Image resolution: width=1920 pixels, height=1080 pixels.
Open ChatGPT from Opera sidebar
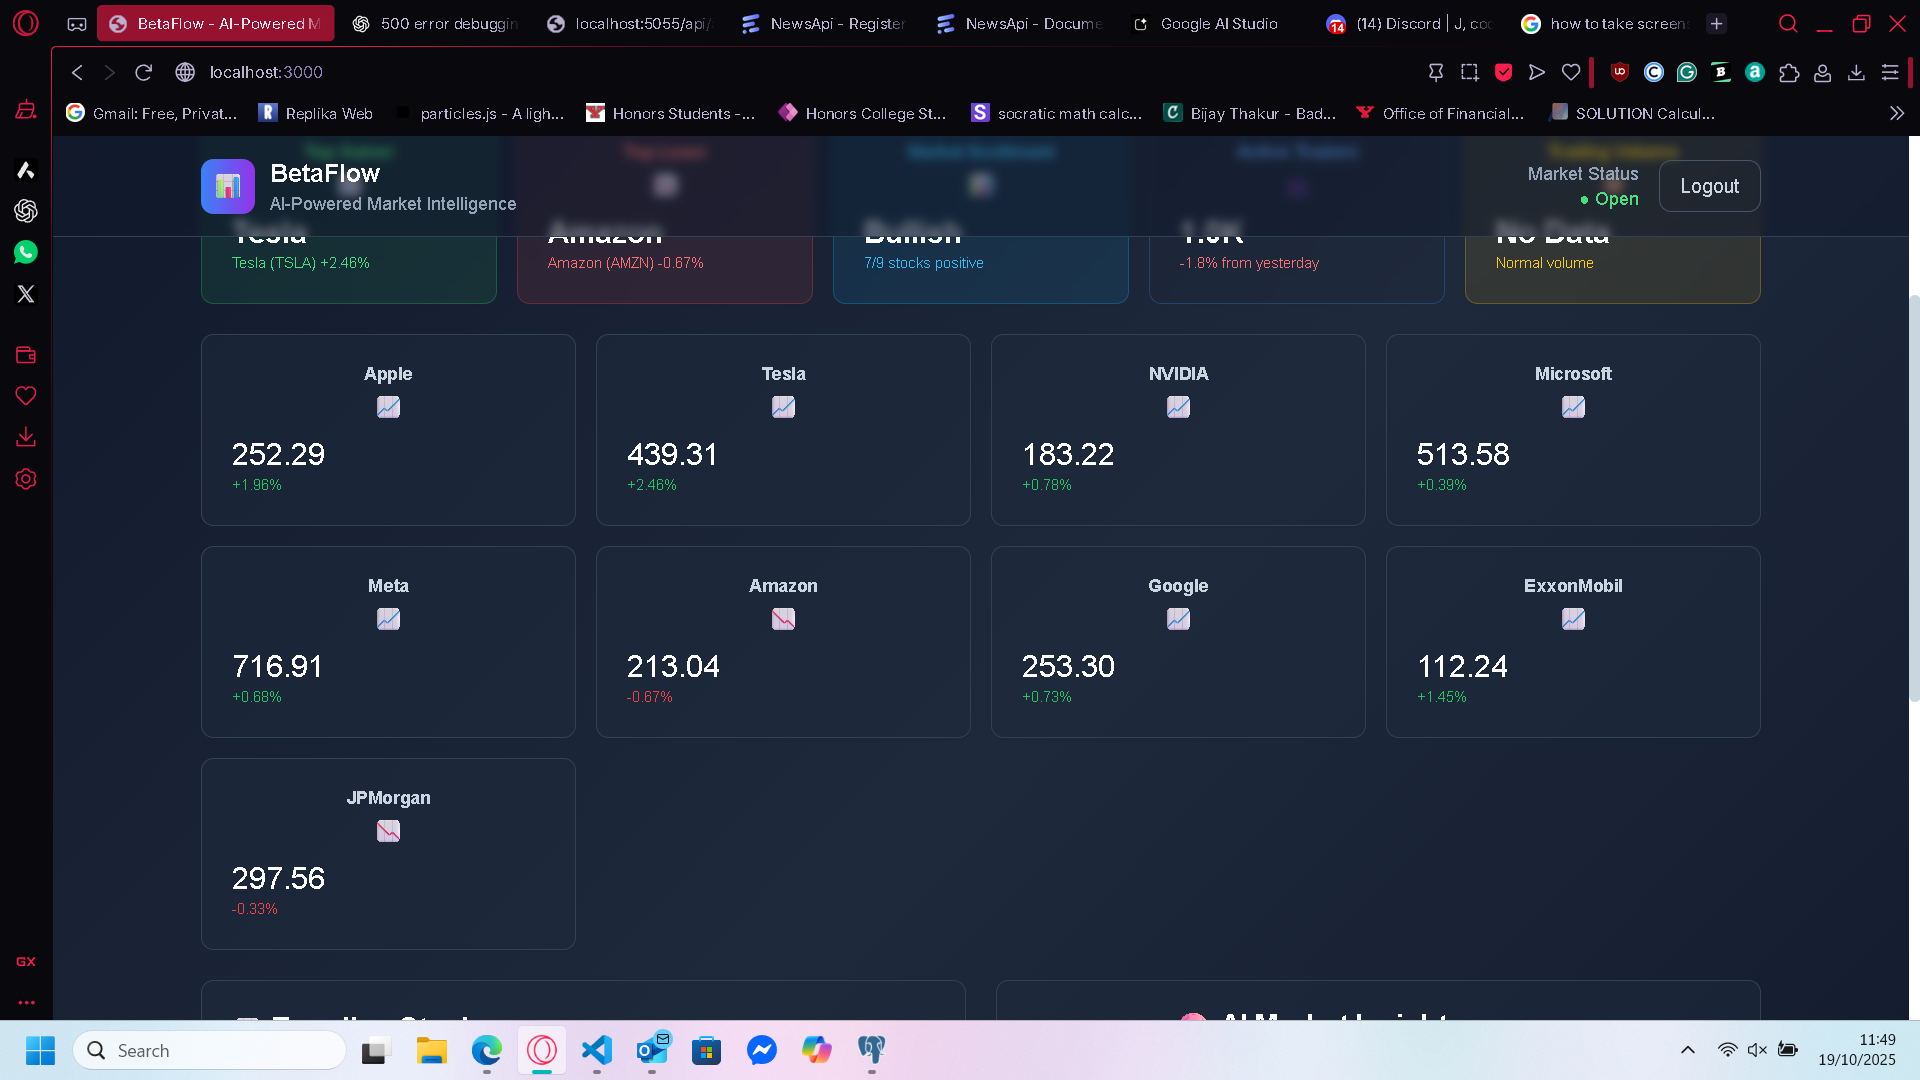coord(26,211)
